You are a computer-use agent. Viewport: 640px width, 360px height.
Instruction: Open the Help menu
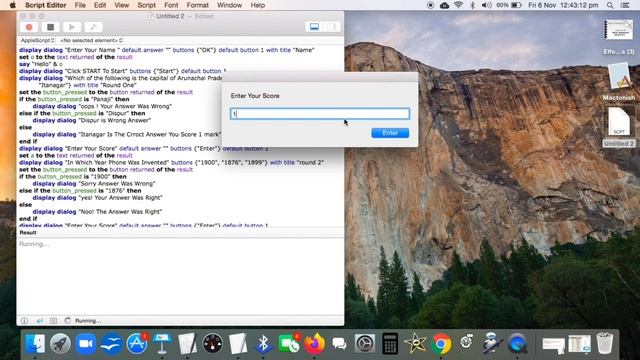pyautogui.click(x=258, y=5)
